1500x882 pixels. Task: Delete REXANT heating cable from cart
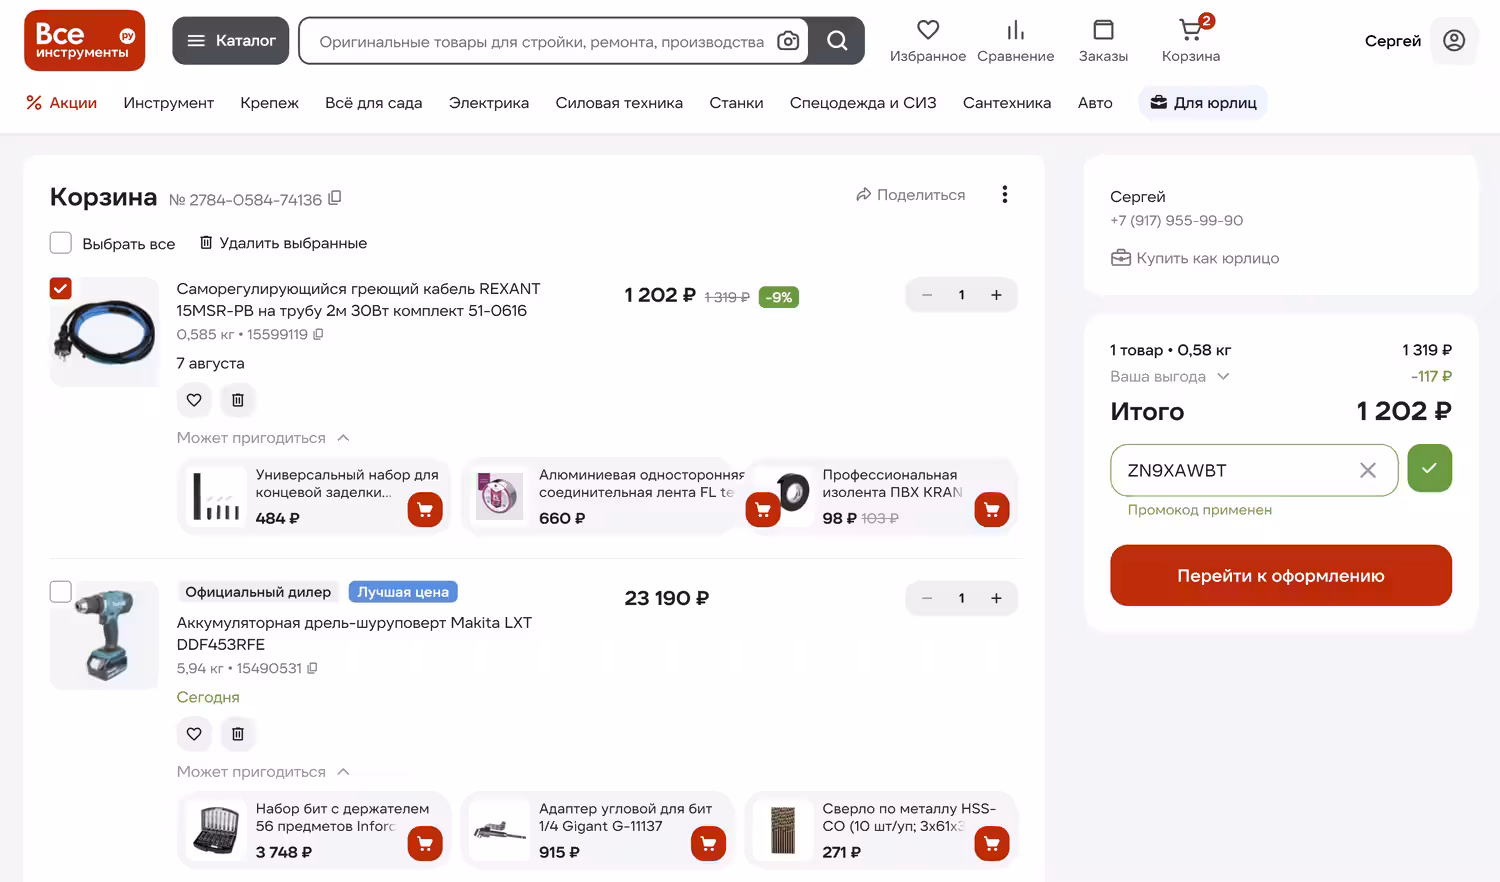pos(238,400)
